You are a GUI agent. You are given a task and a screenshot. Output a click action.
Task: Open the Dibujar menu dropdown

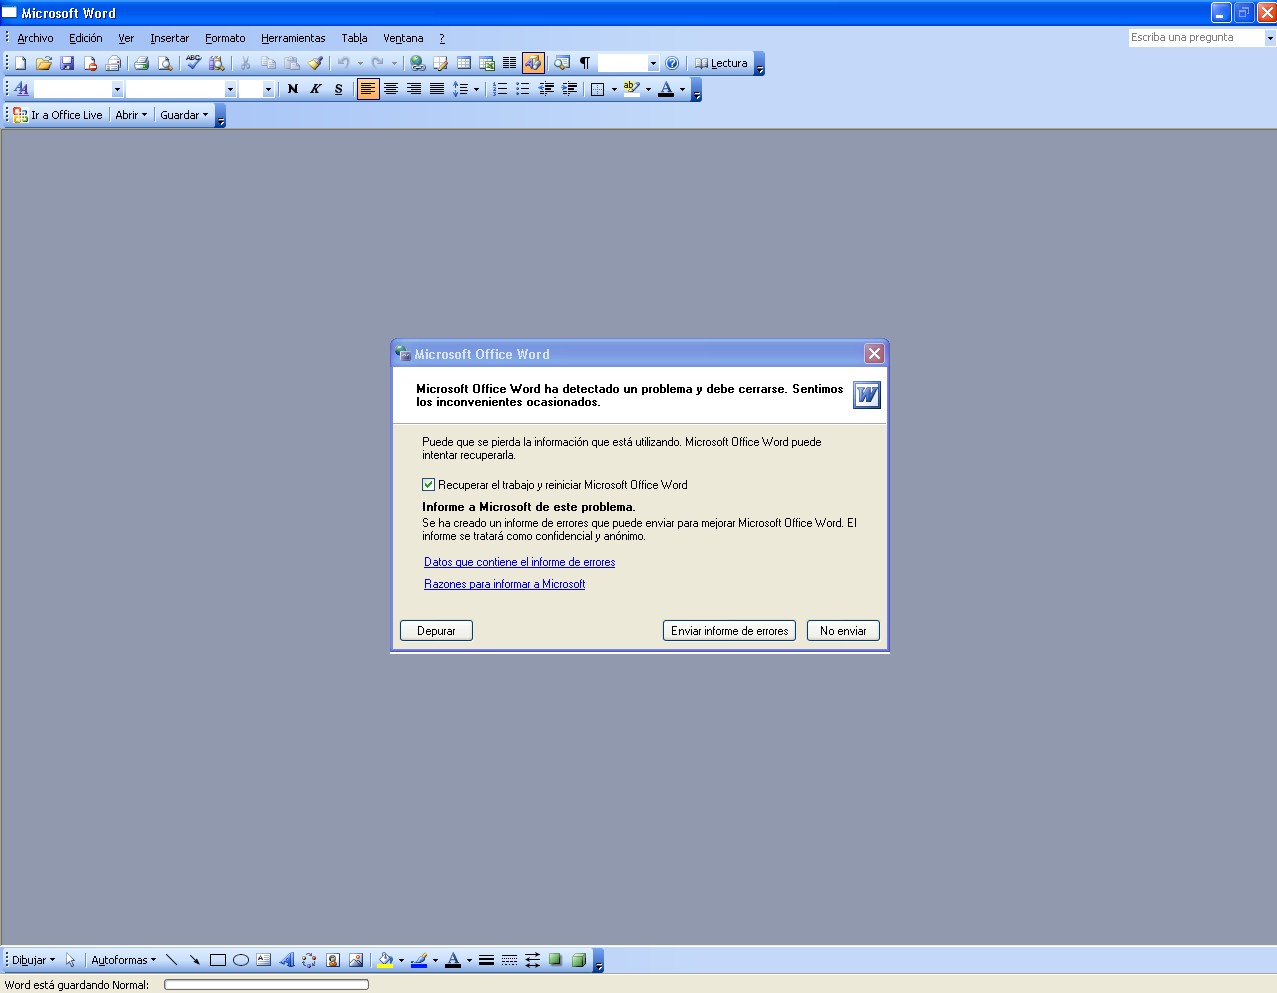point(33,960)
